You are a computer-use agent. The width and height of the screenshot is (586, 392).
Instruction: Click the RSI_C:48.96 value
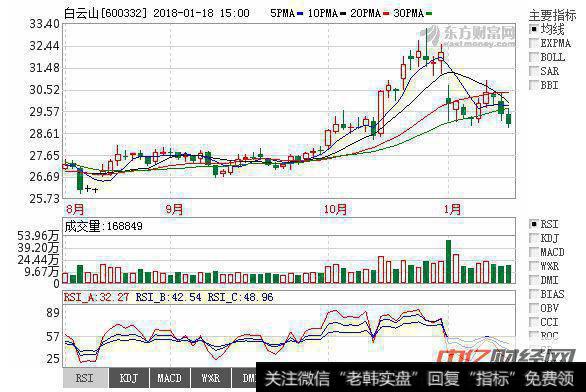(240, 297)
